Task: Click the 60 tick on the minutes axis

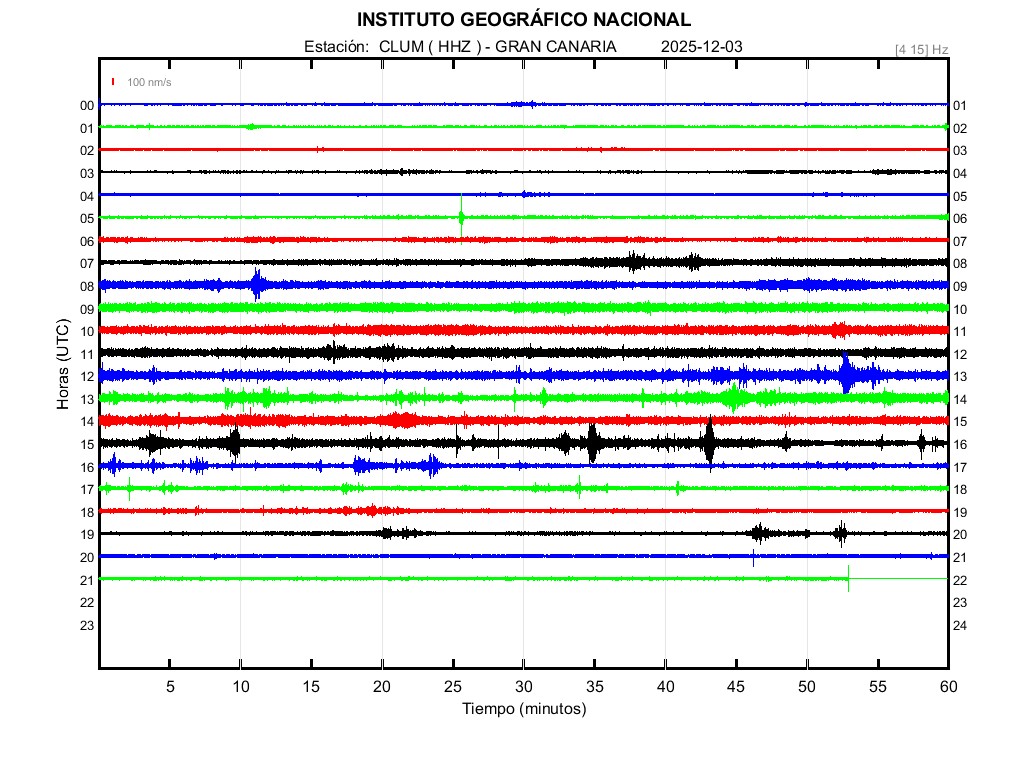Action: tap(947, 686)
